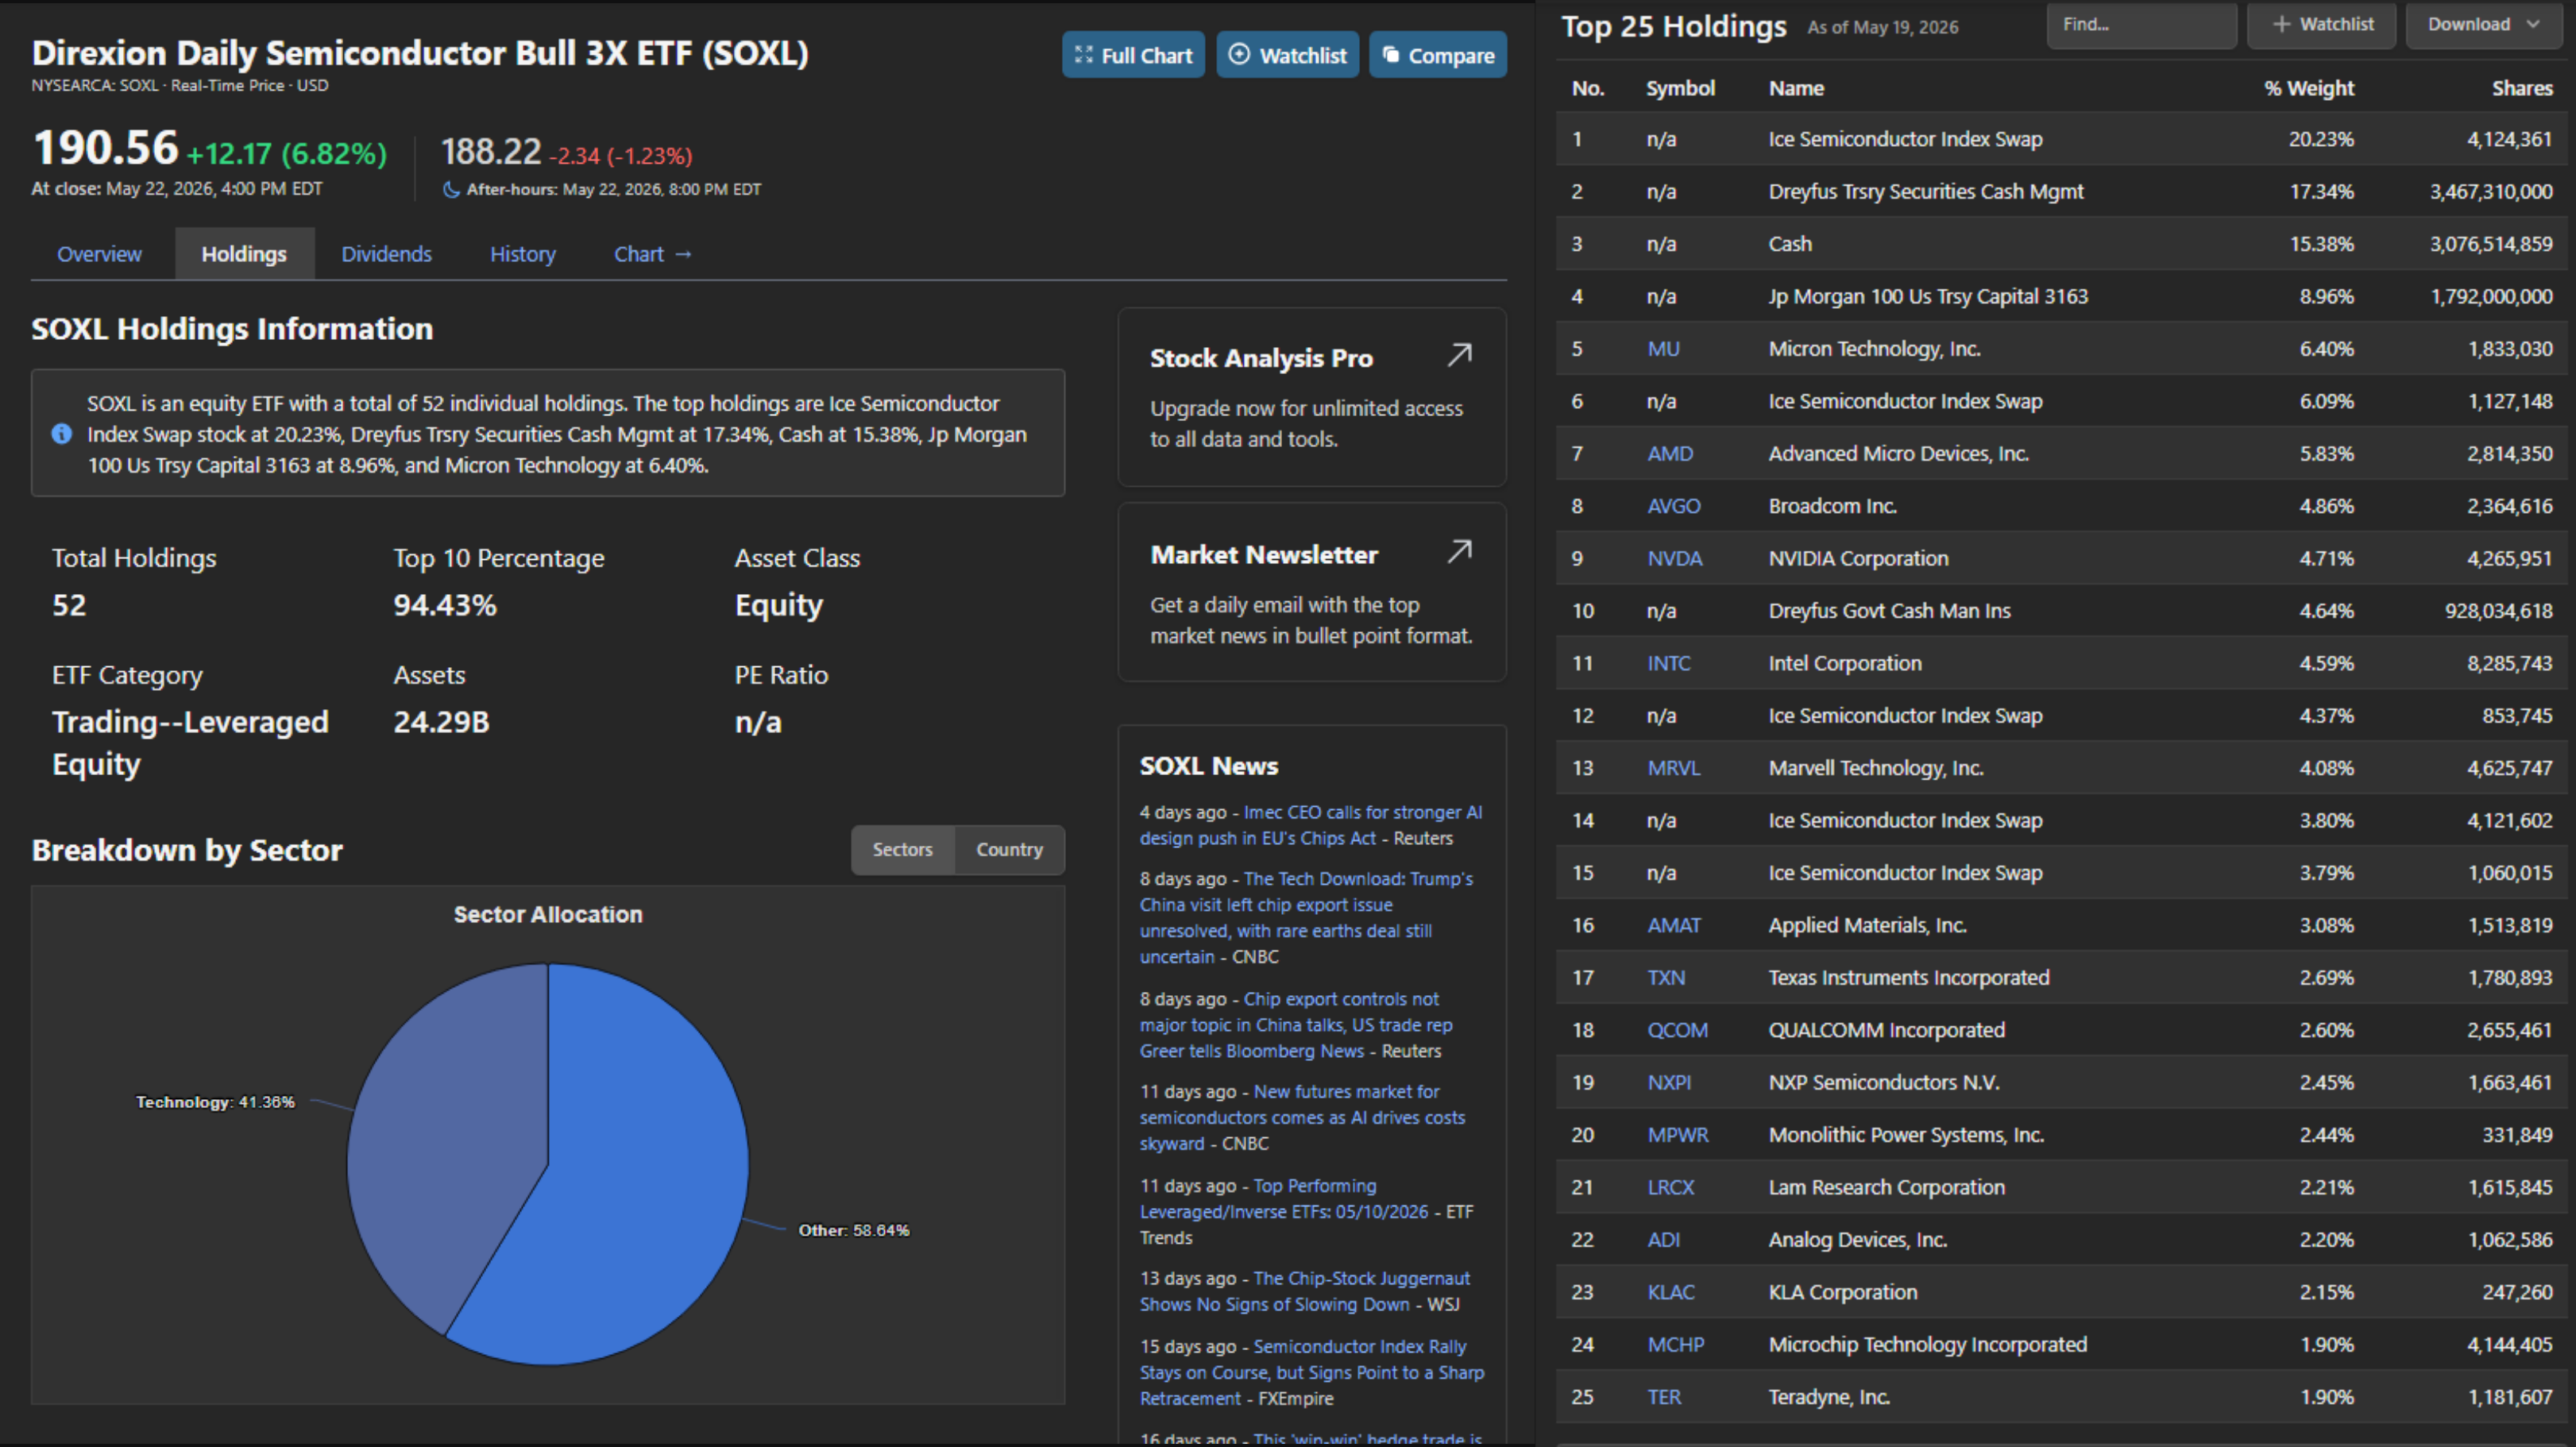The width and height of the screenshot is (2576, 1447).
Task: Go to the History tab
Action: click(522, 254)
